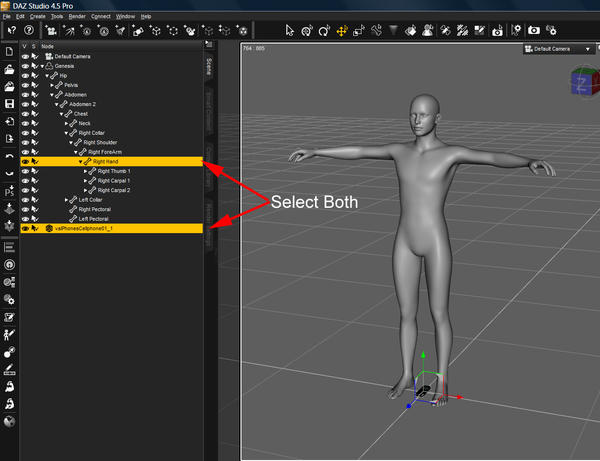Expand the Left Collar bone
Image resolution: width=600 pixels, height=461 pixels.
click(x=66, y=200)
